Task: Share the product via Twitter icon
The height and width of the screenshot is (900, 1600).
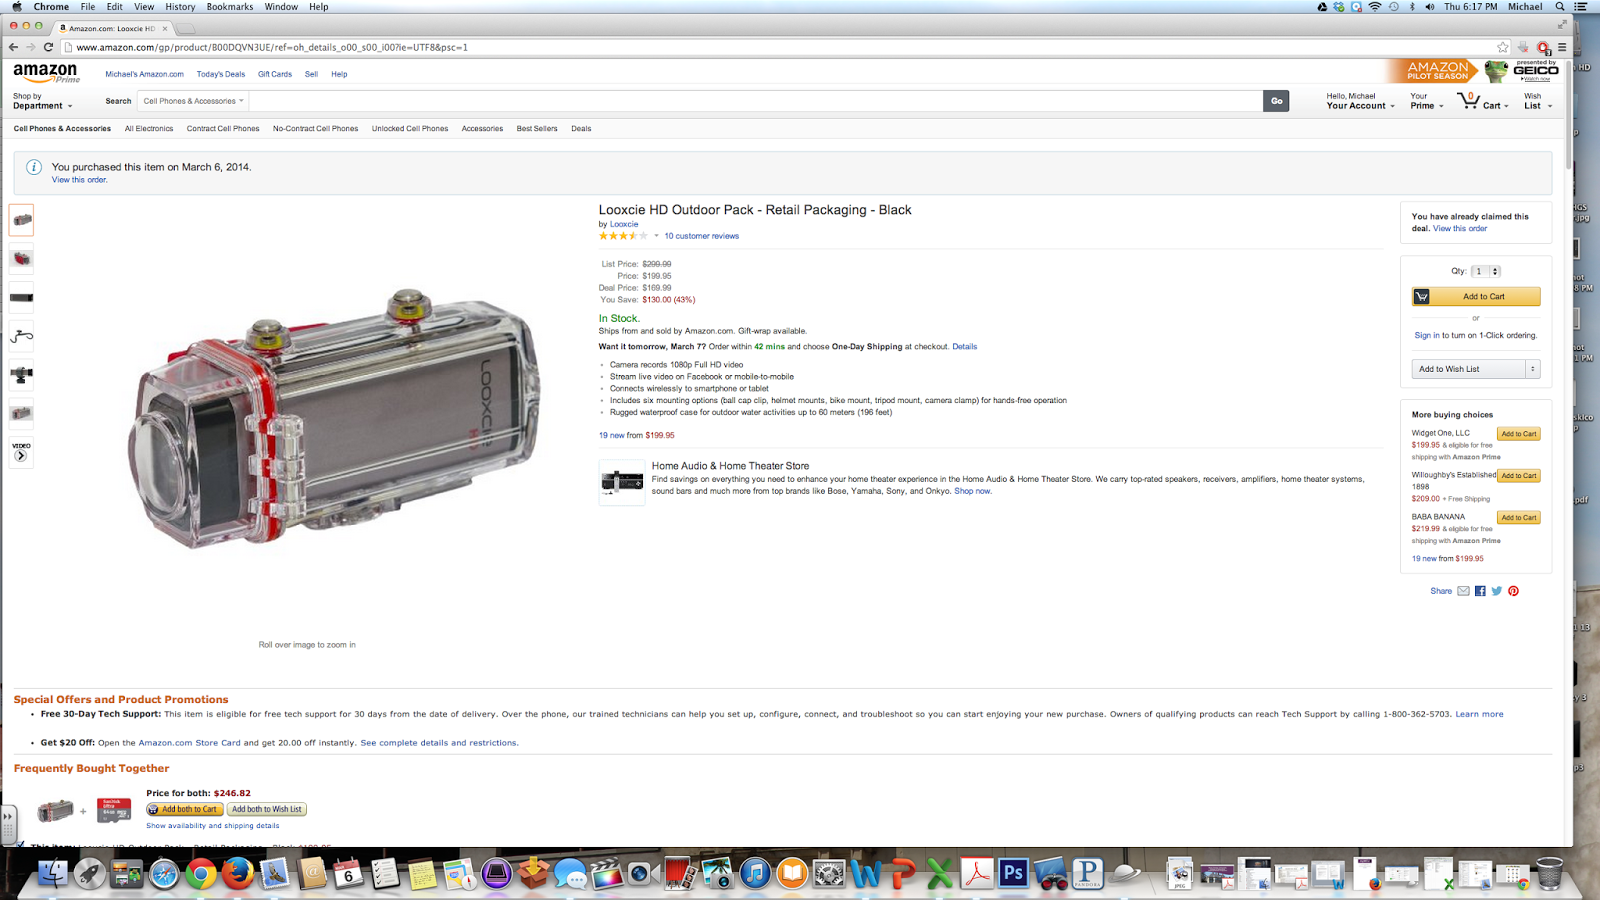Action: pyautogui.click(x=1496, y=591)
